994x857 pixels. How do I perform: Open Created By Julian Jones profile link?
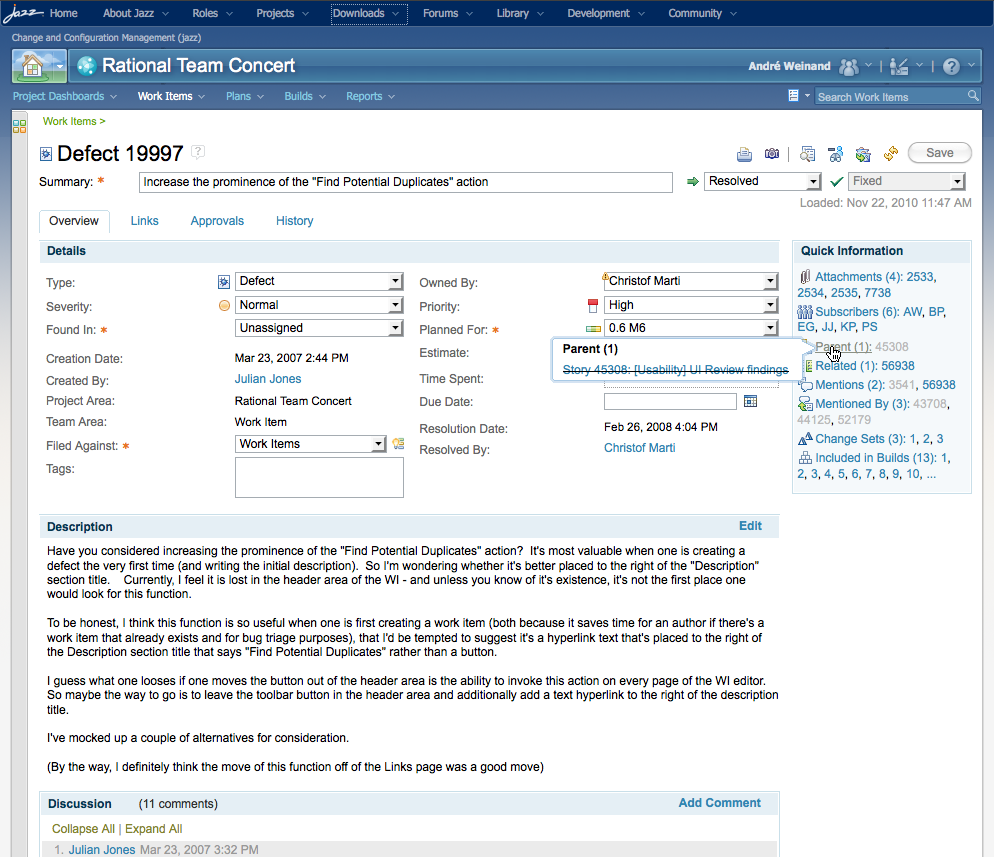tap(268, 378)
